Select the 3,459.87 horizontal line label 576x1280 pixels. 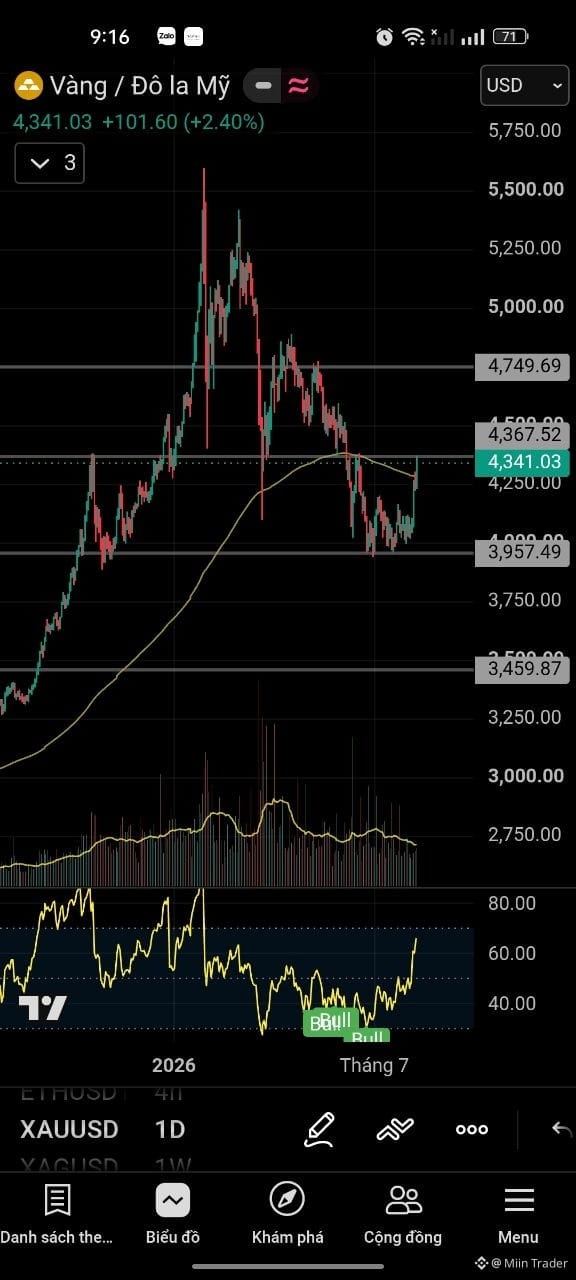coord(524,669)
